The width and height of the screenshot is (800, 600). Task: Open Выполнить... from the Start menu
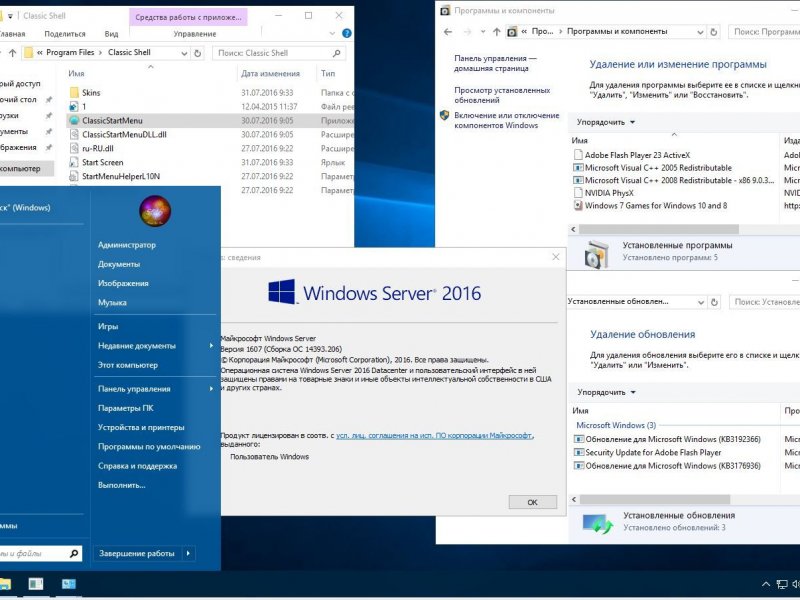(121, 485)
